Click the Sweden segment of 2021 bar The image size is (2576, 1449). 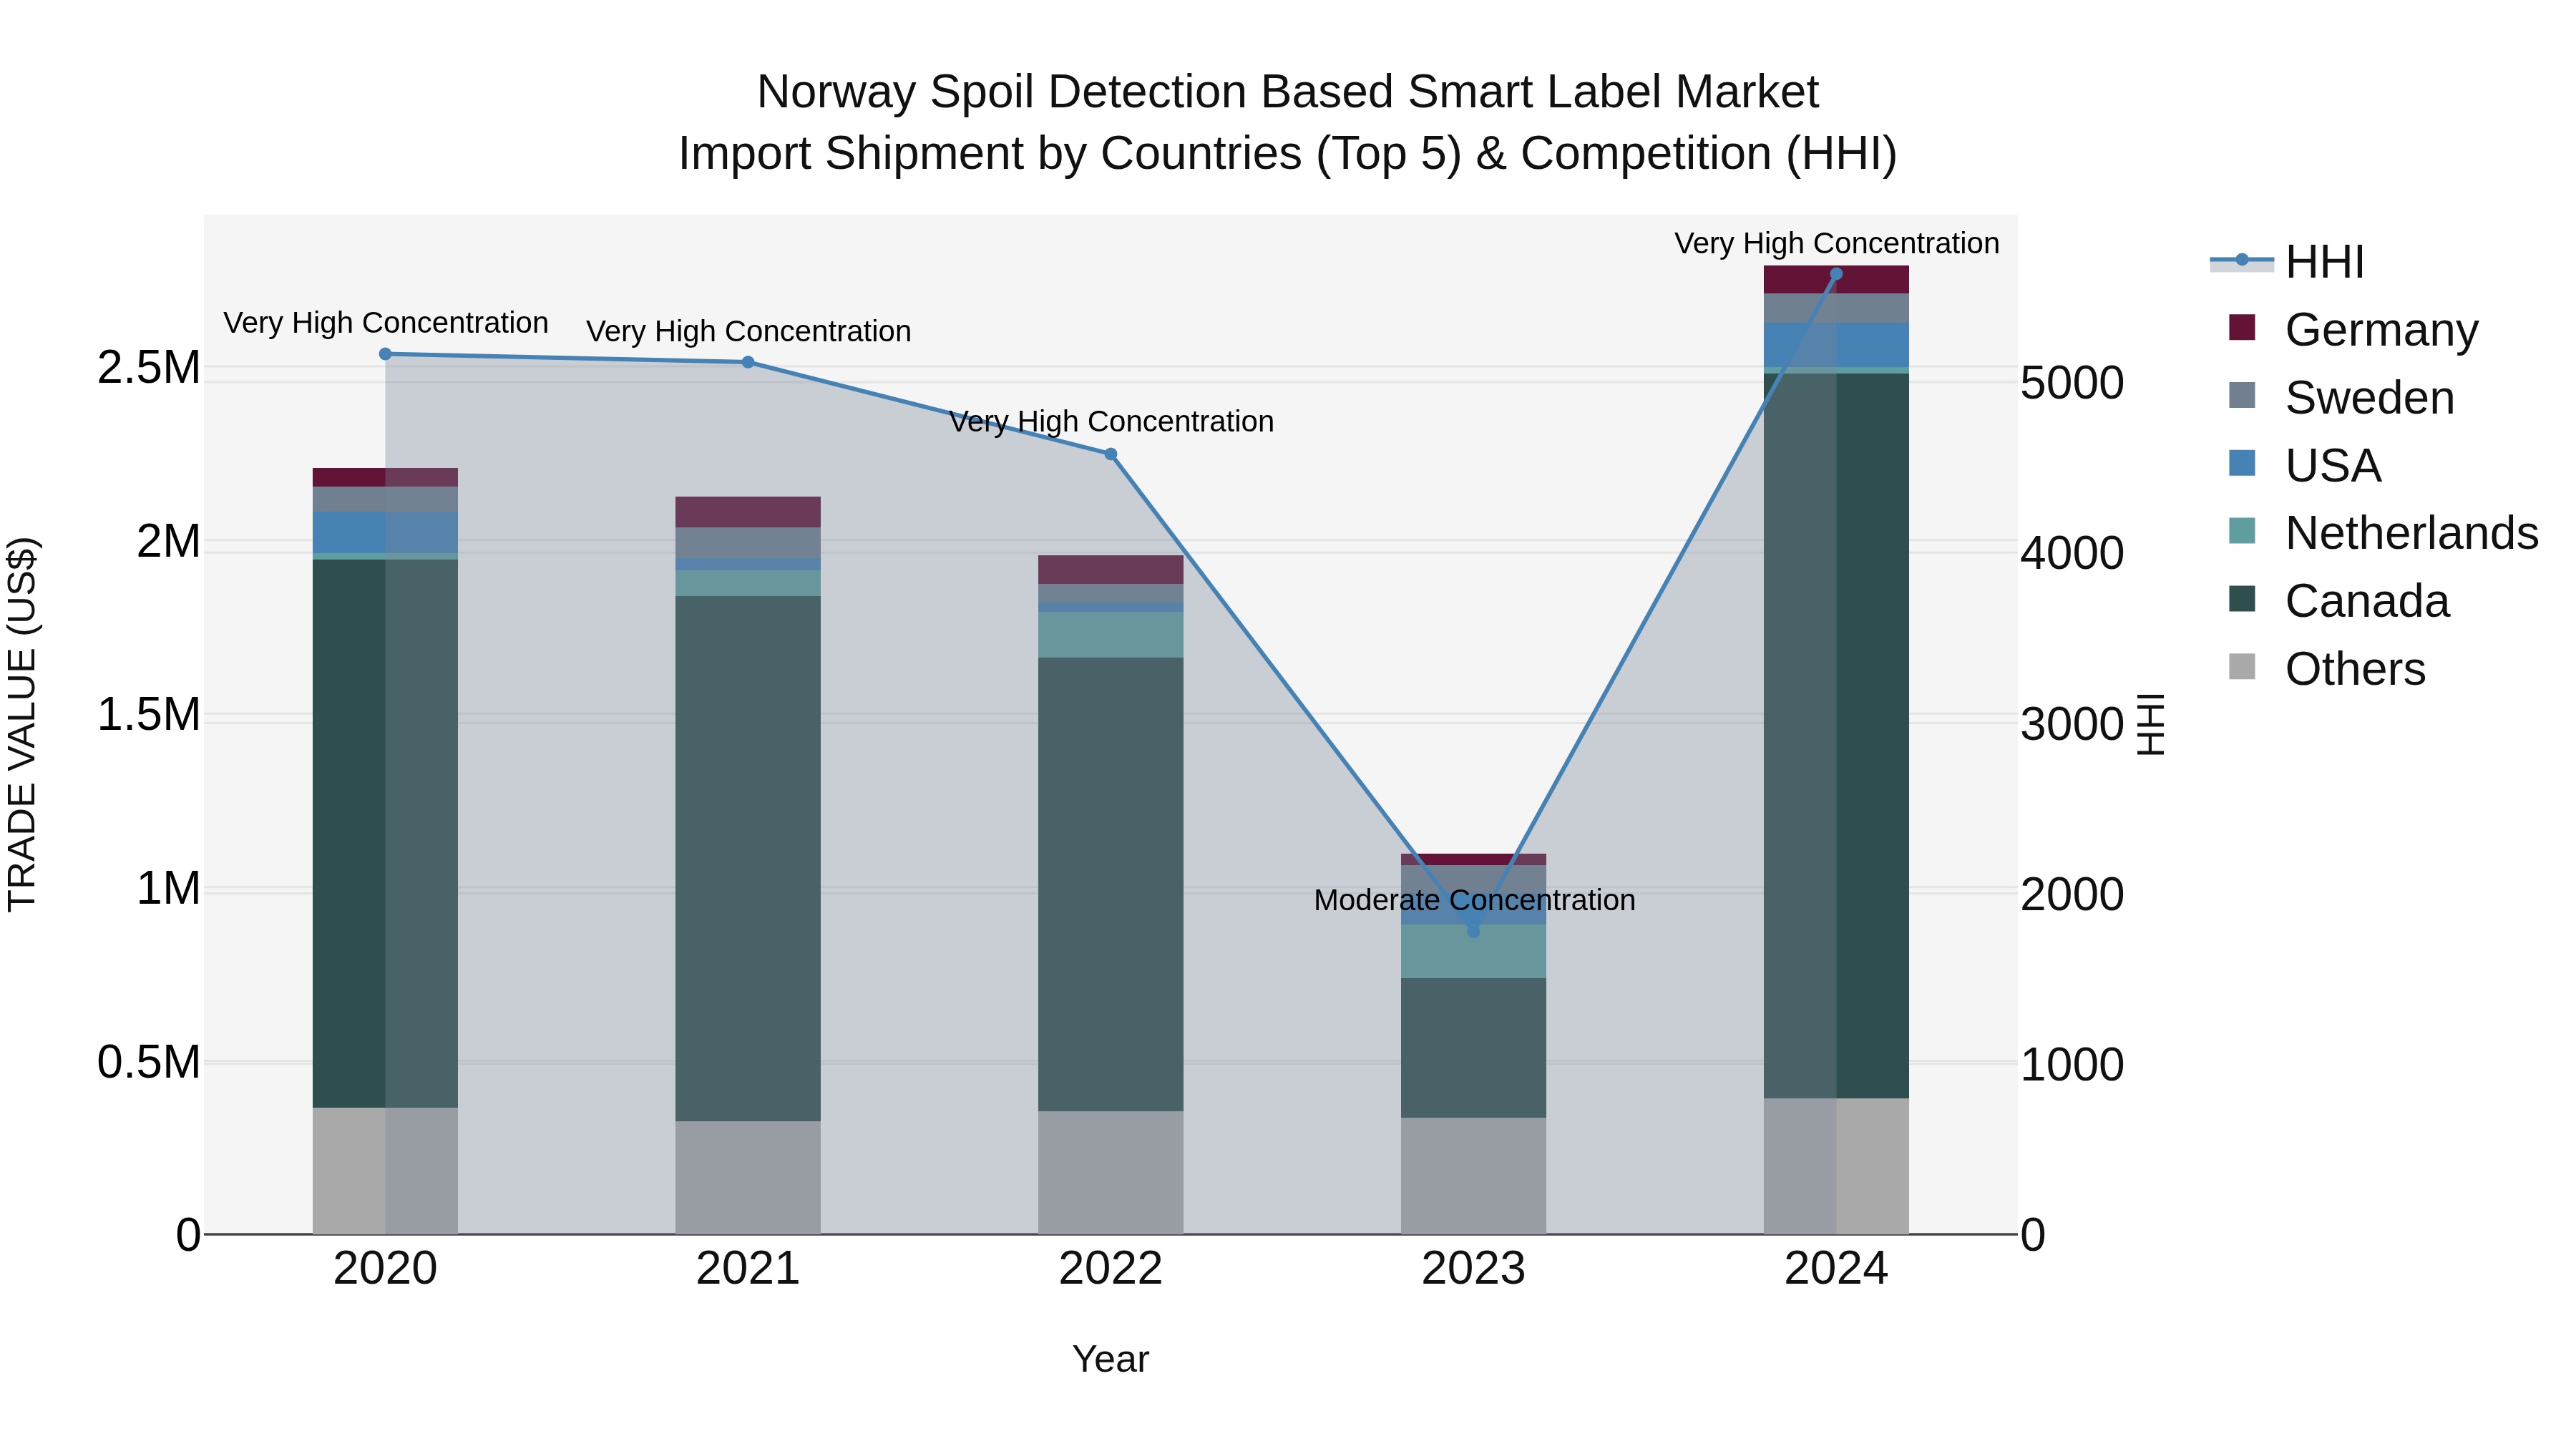click(748, 542)
